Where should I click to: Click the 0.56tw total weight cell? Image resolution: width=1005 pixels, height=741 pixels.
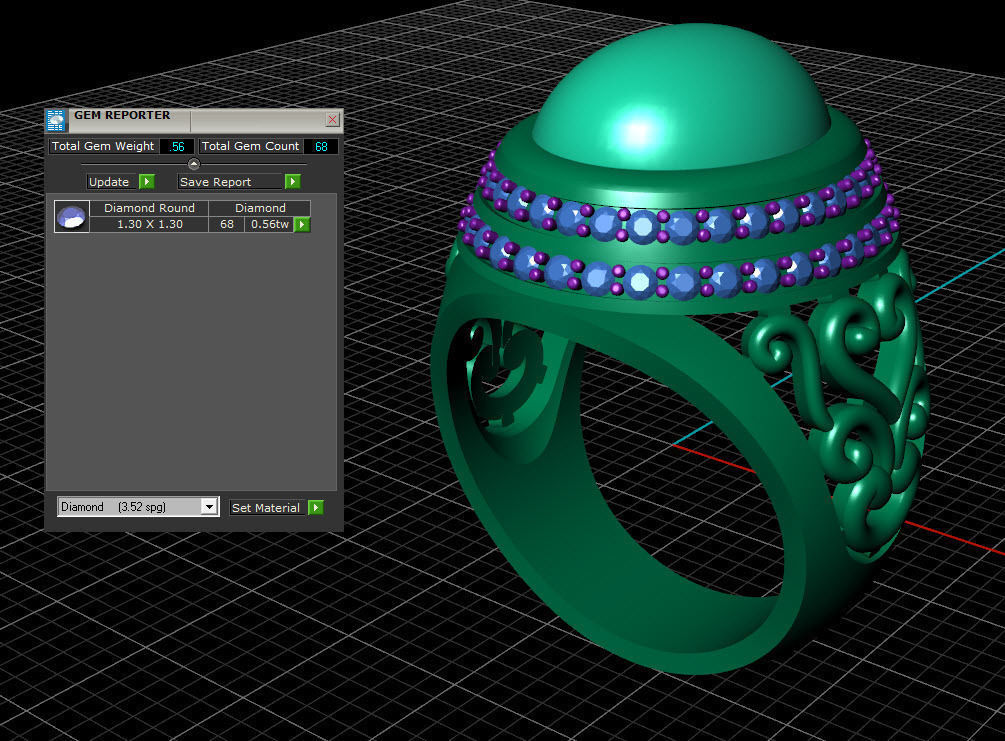click(x=269, y=225)
